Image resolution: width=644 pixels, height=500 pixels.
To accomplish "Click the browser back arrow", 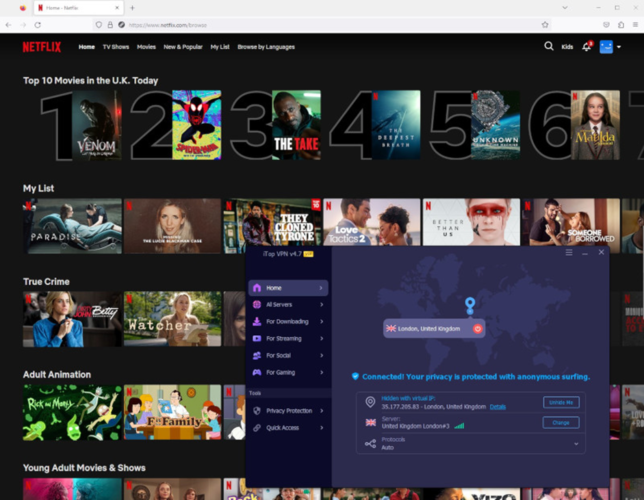I will (8, 25).
